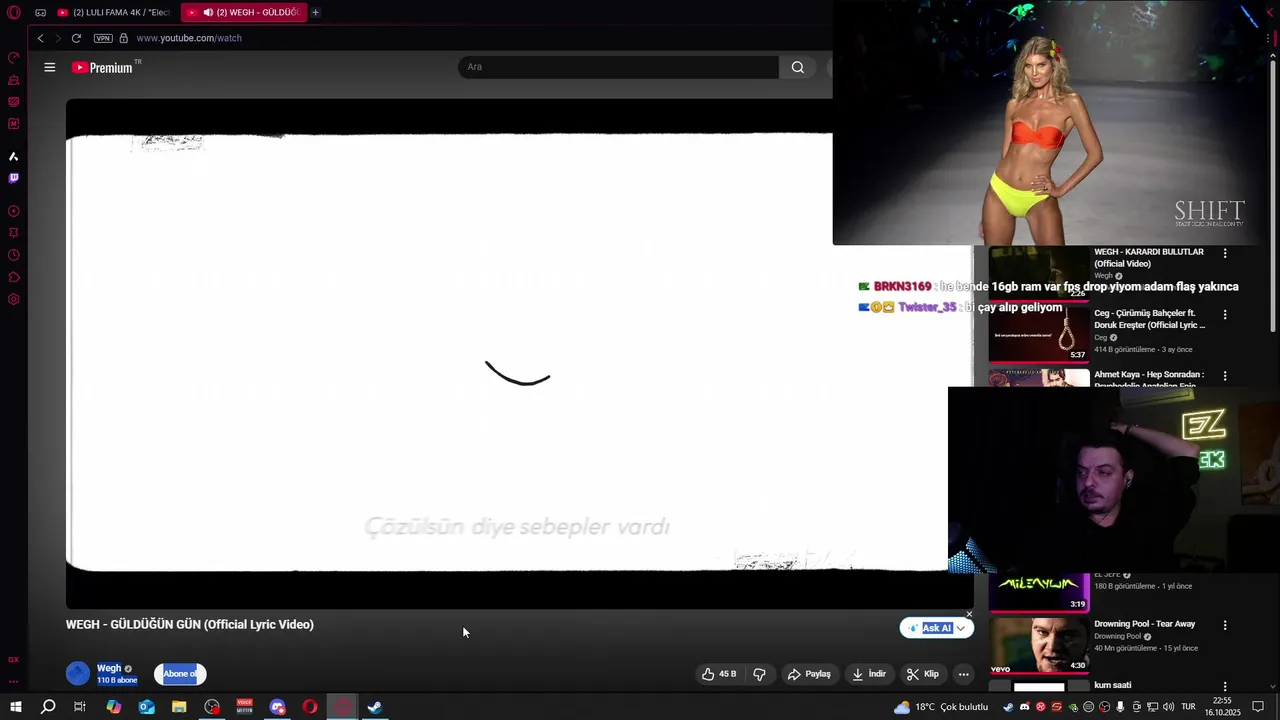Go back with the browser back arrow
Screen dimensions: 1280x720
(x=40, y=38)
